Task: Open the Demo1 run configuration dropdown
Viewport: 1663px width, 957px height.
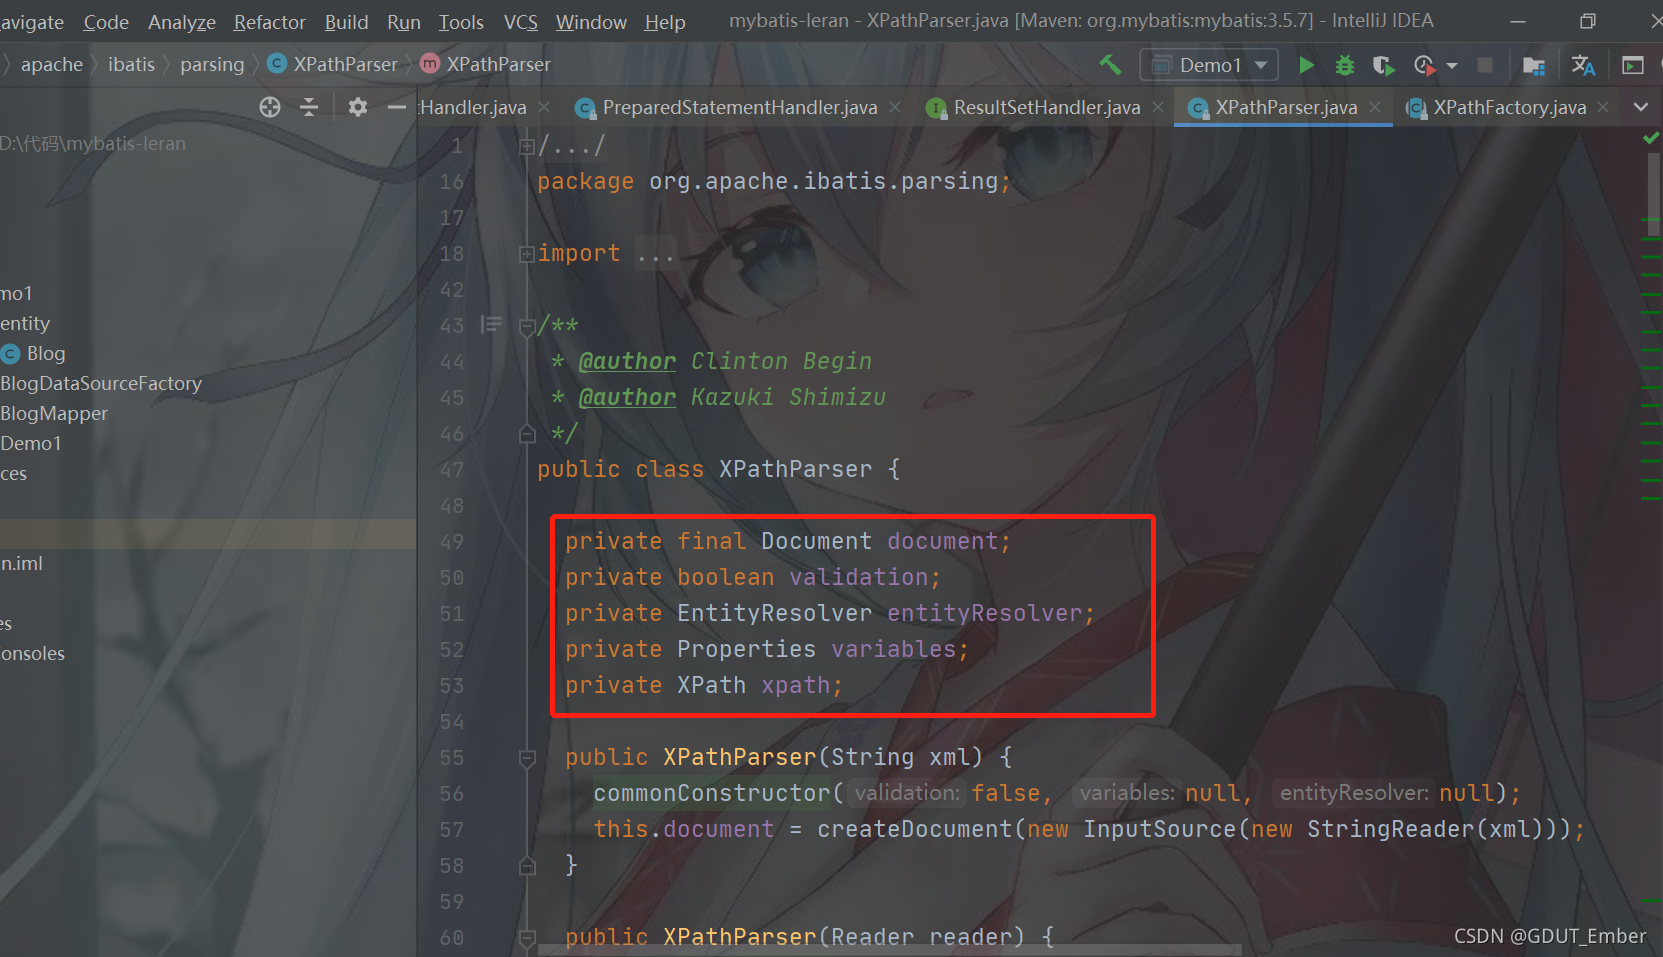Action: point(1209,65)
